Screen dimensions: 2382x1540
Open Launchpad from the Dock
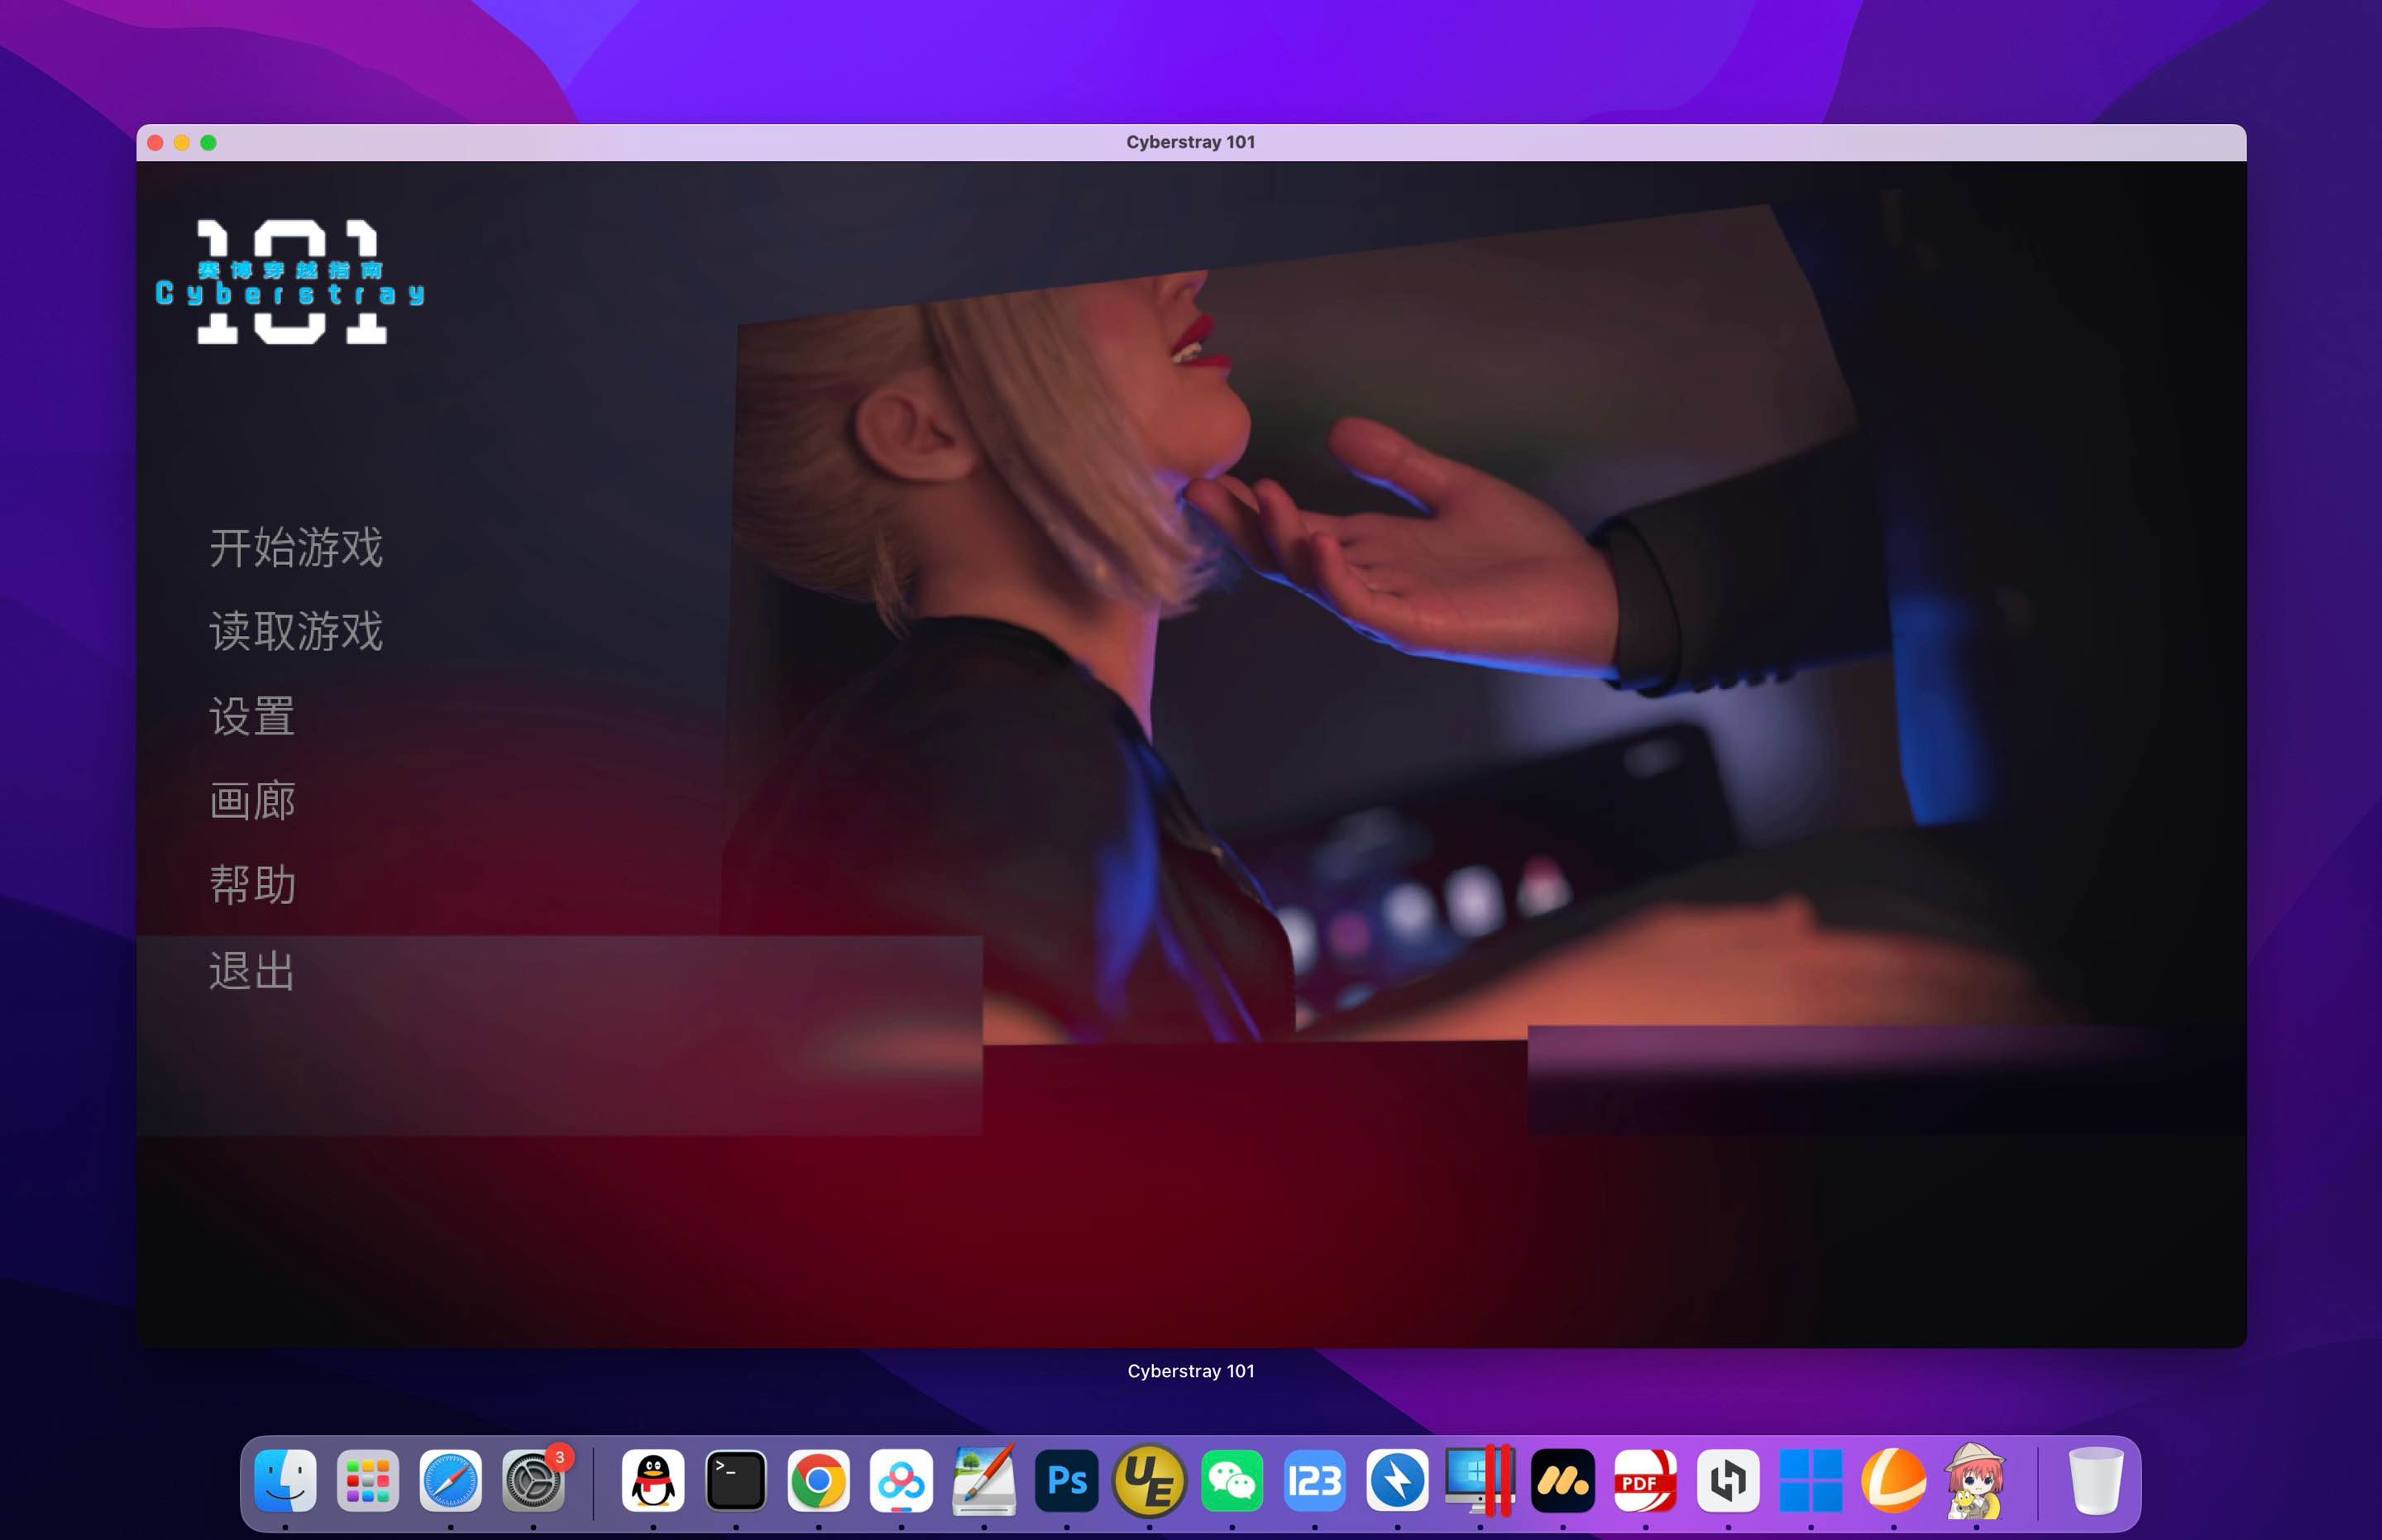pyautogui.click(x=368, y=1480)
